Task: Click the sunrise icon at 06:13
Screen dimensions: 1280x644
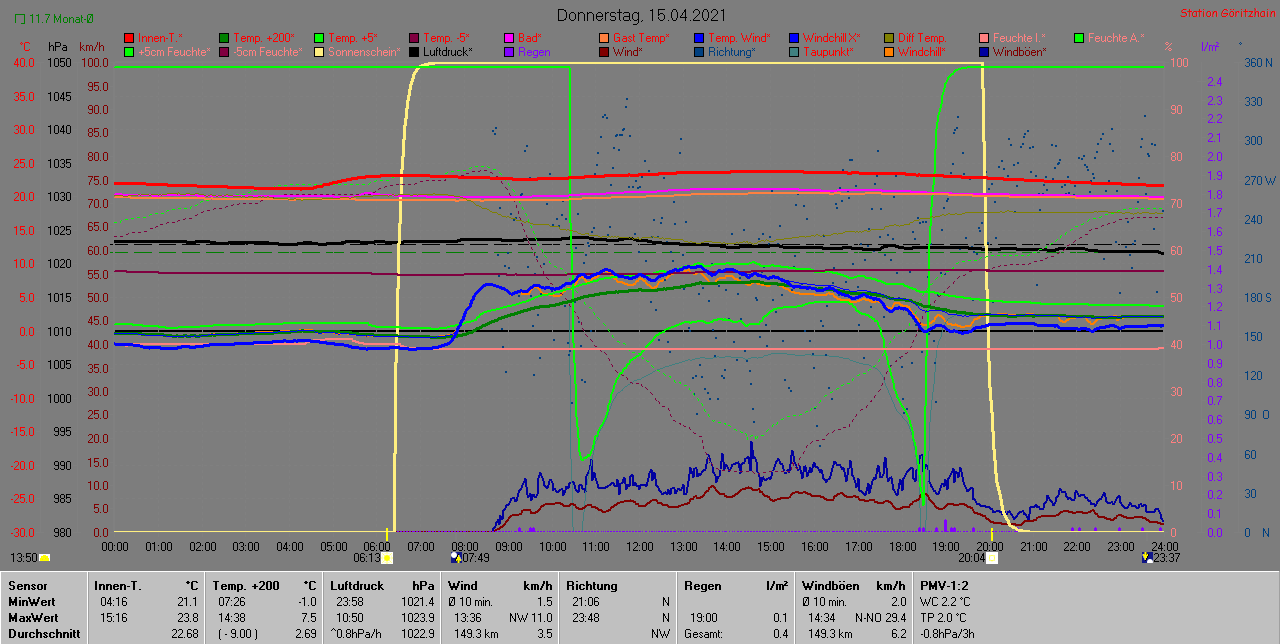Action: click(x=387, y=558)
